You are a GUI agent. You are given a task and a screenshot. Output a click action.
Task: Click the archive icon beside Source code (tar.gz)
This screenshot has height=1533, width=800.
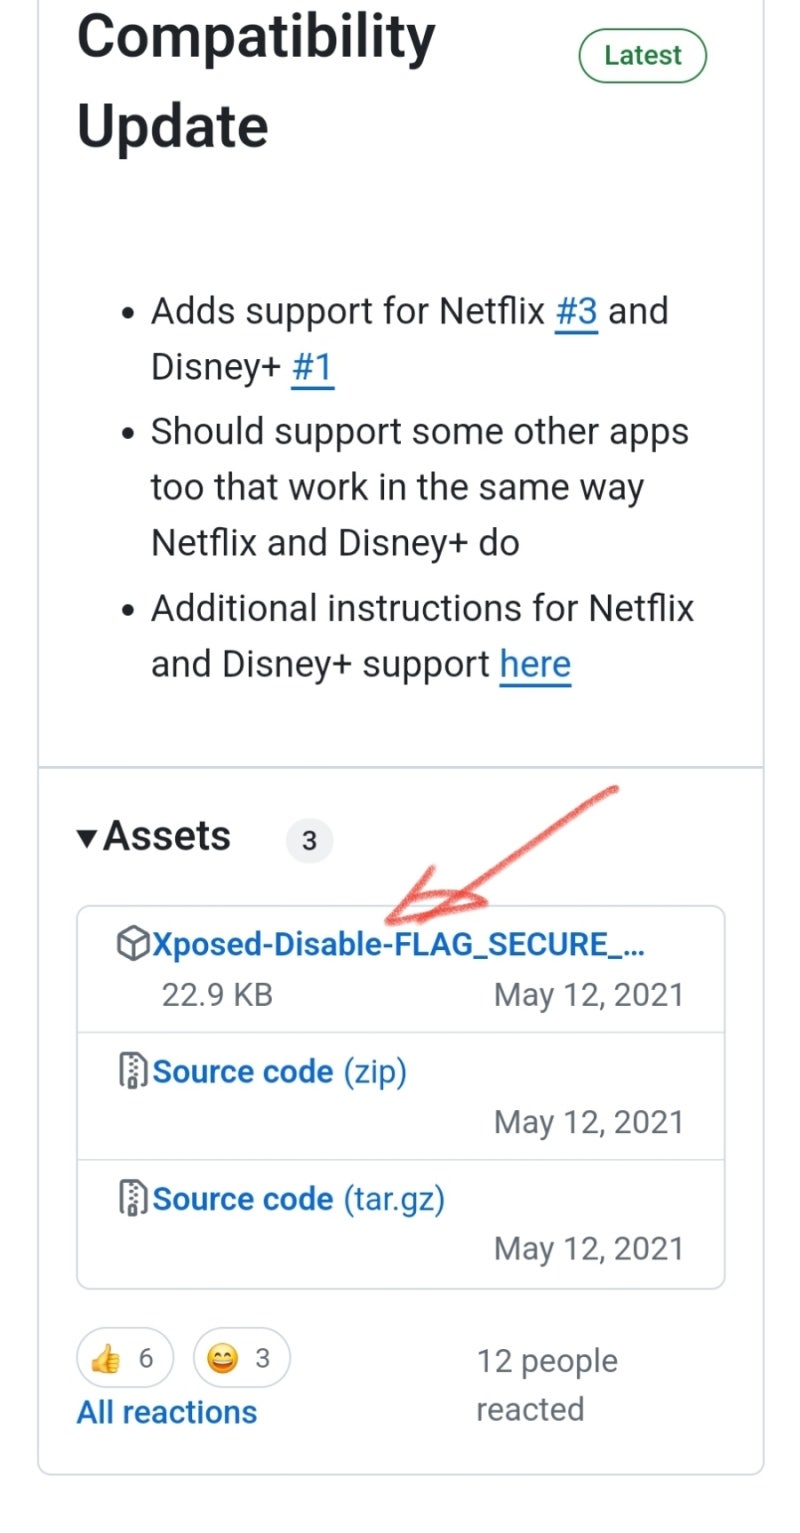[133, 1198]
